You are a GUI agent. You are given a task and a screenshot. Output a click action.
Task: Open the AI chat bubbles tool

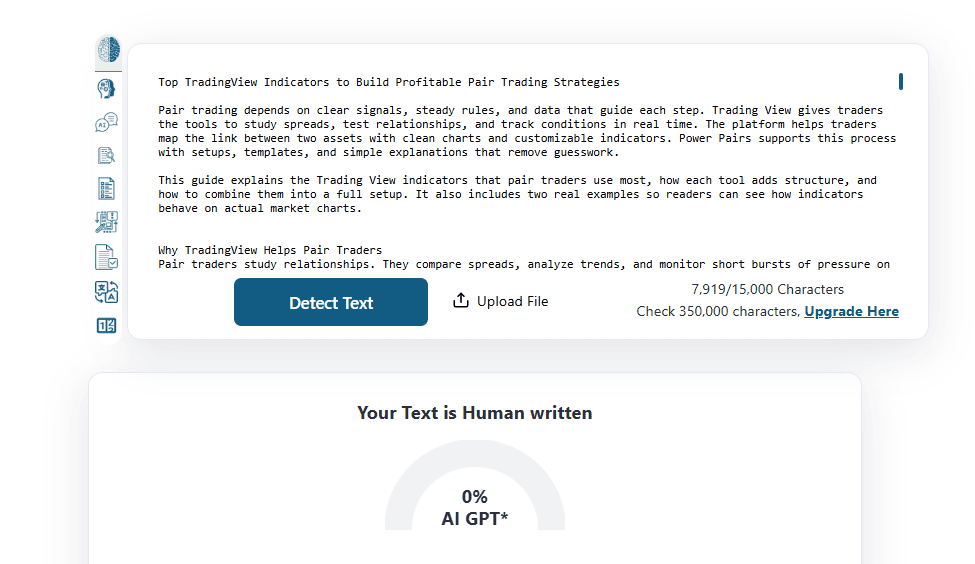coord(107,123)
